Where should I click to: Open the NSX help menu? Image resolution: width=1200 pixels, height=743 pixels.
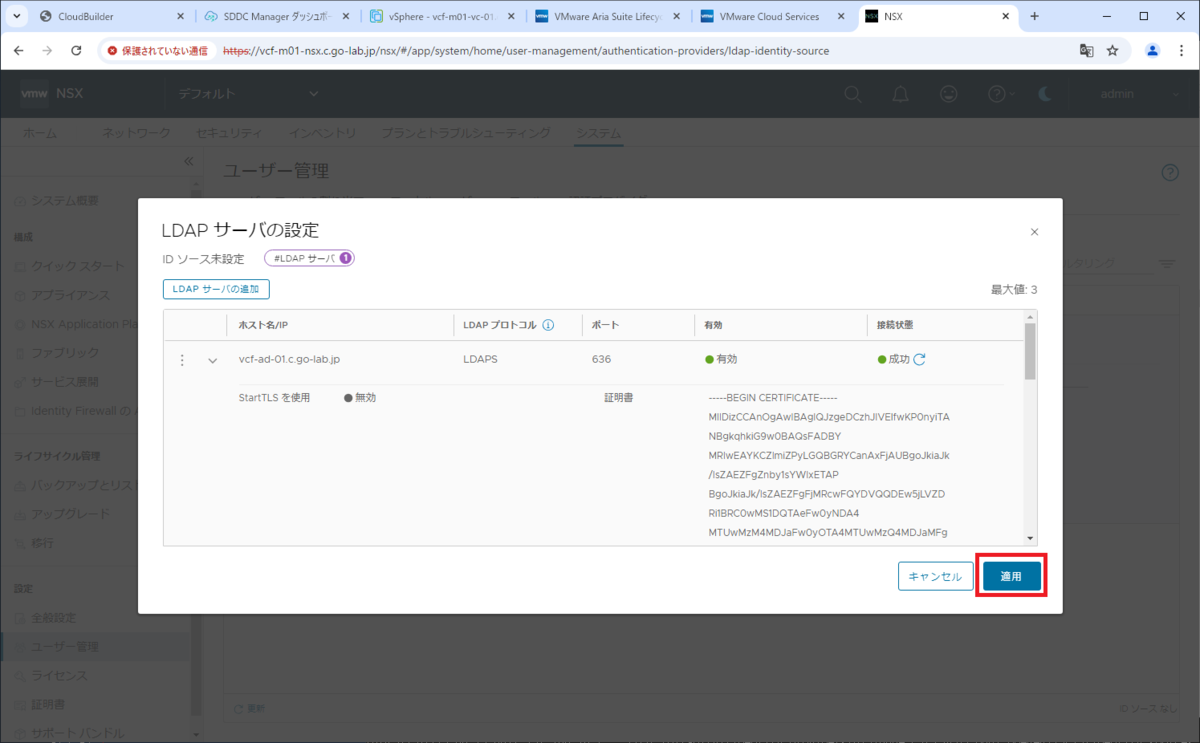point(999,93)
